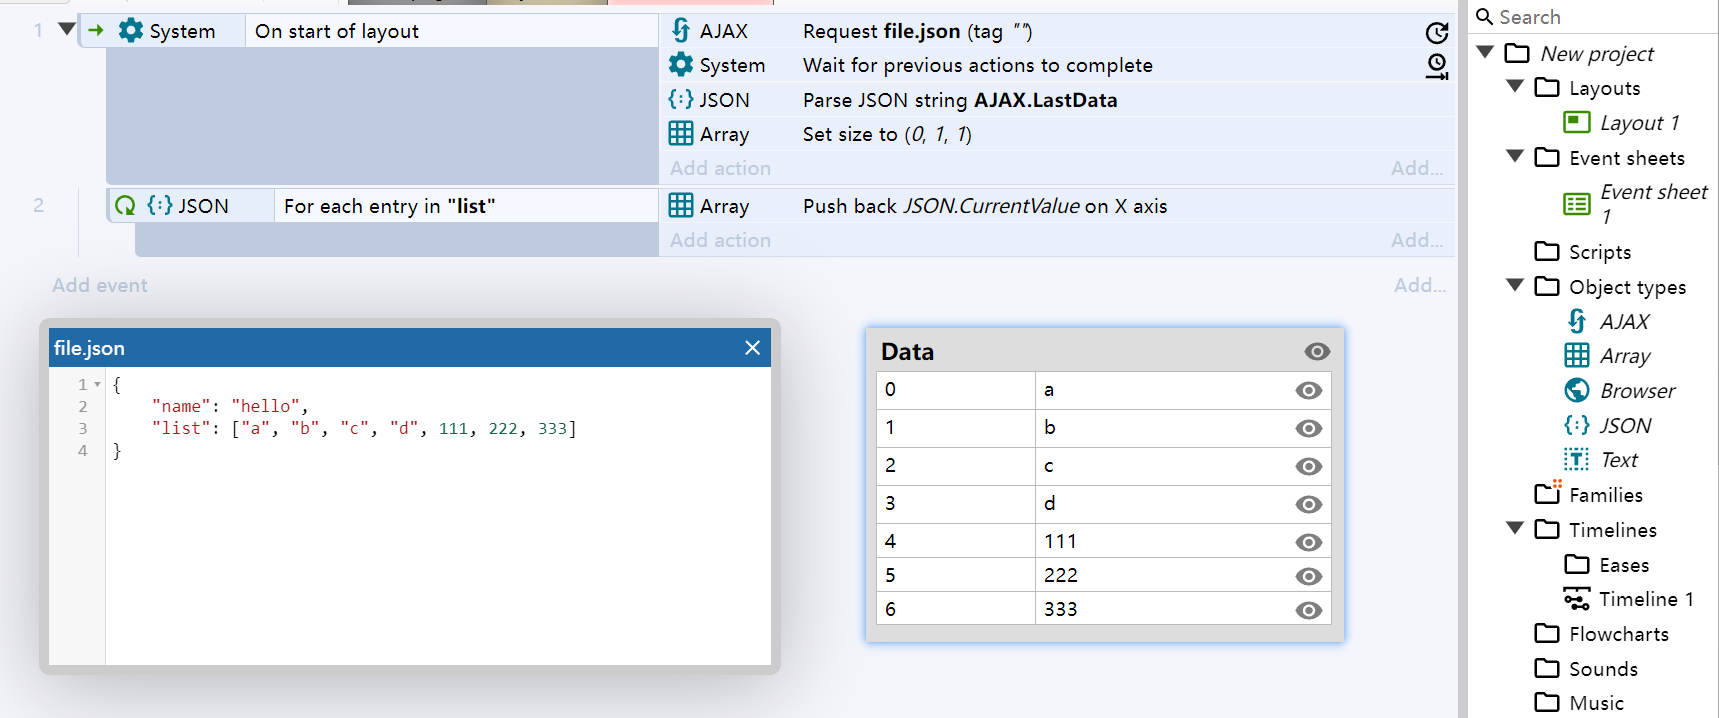Click the Data cell with value 333
The height and width of the screenshot is (718, 1719).
[1183, 609]
